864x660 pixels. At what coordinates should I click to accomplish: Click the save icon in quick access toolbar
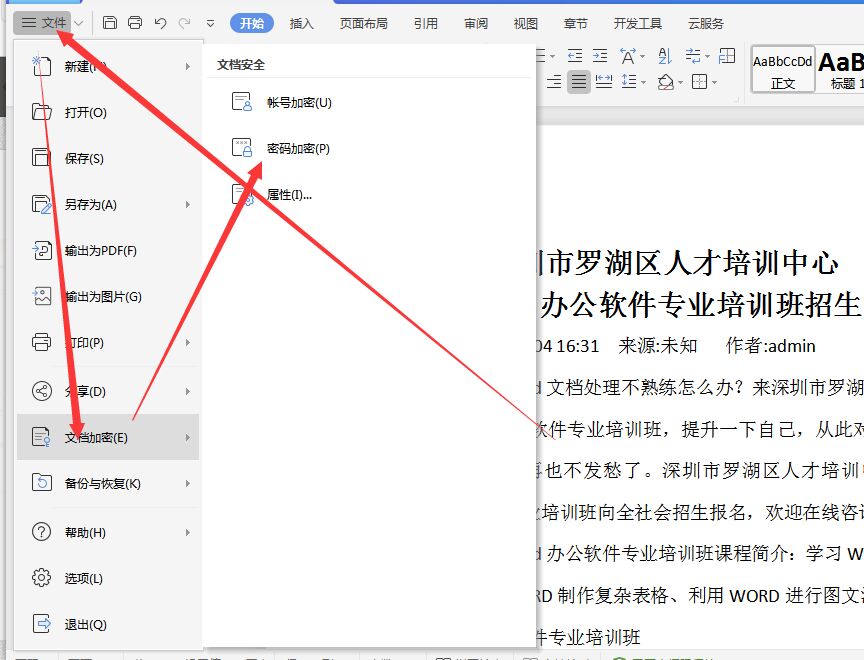110,22
